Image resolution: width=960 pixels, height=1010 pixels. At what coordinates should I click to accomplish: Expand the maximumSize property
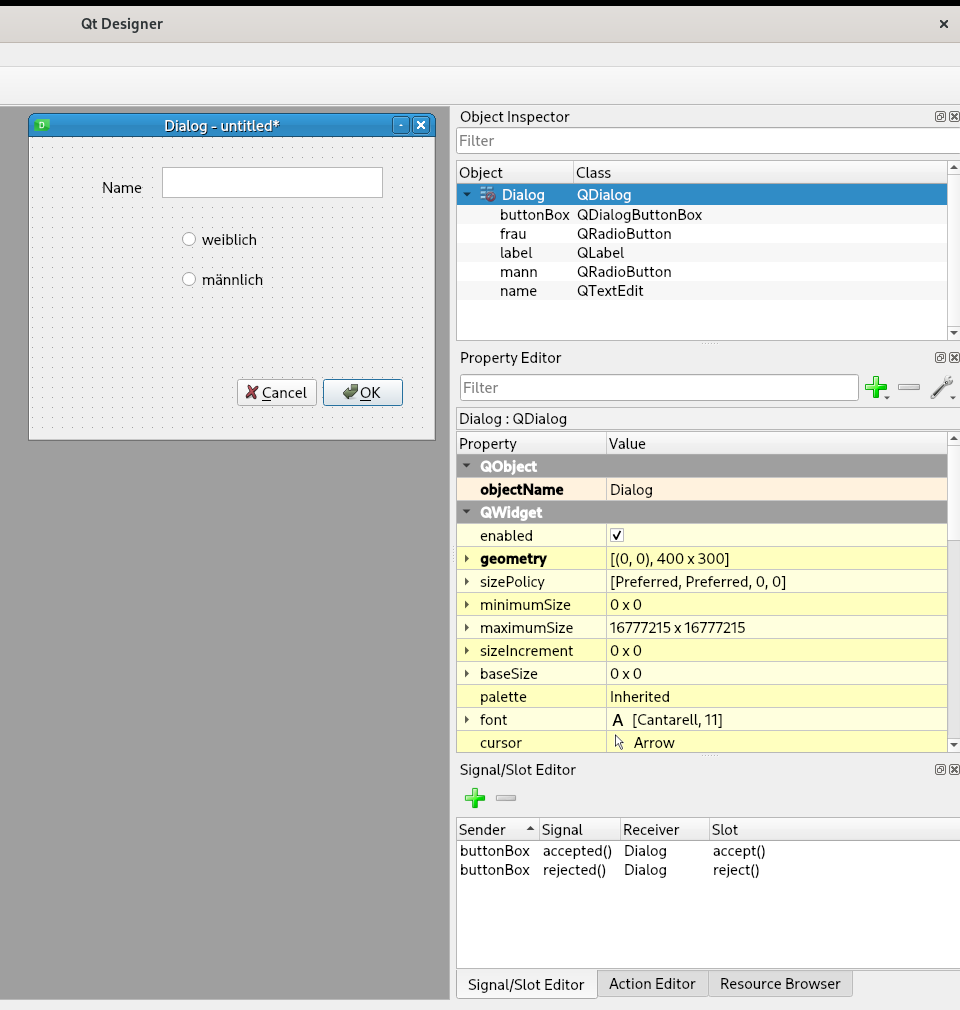[467, 627]
